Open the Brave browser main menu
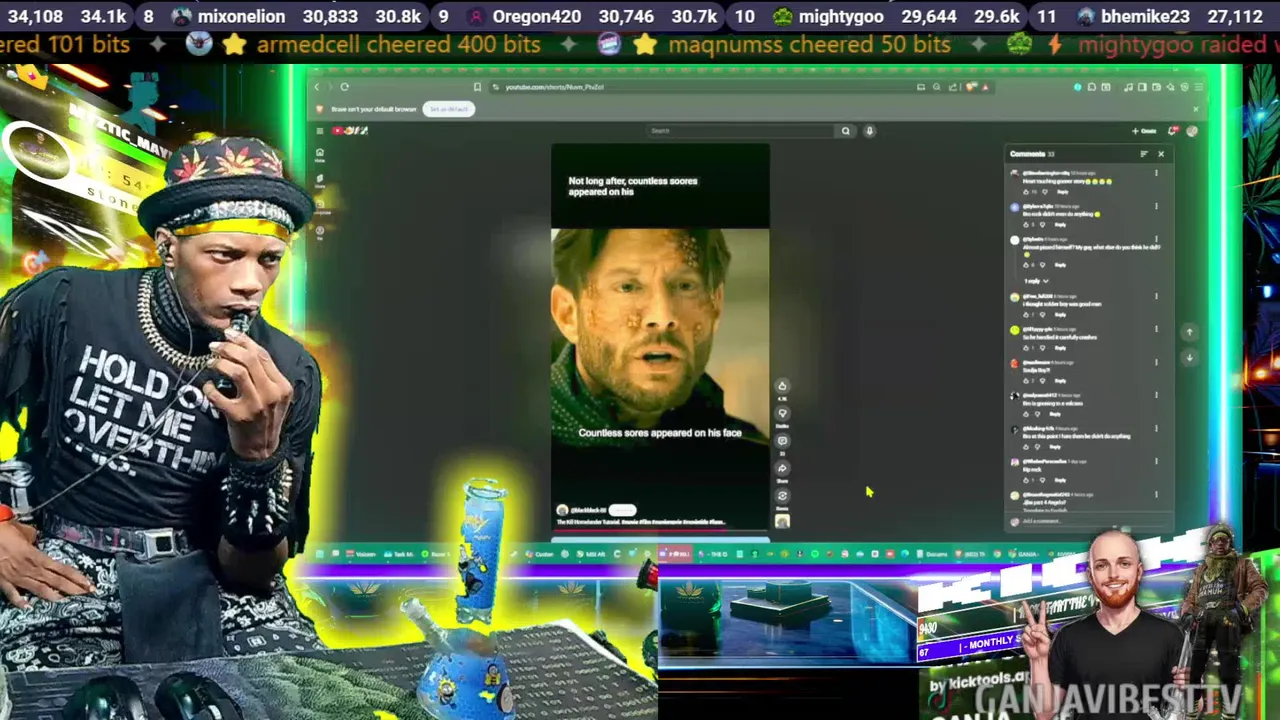Image resolution: width=1280 pixels, height=720 pixels. [x=1199, y=87]
